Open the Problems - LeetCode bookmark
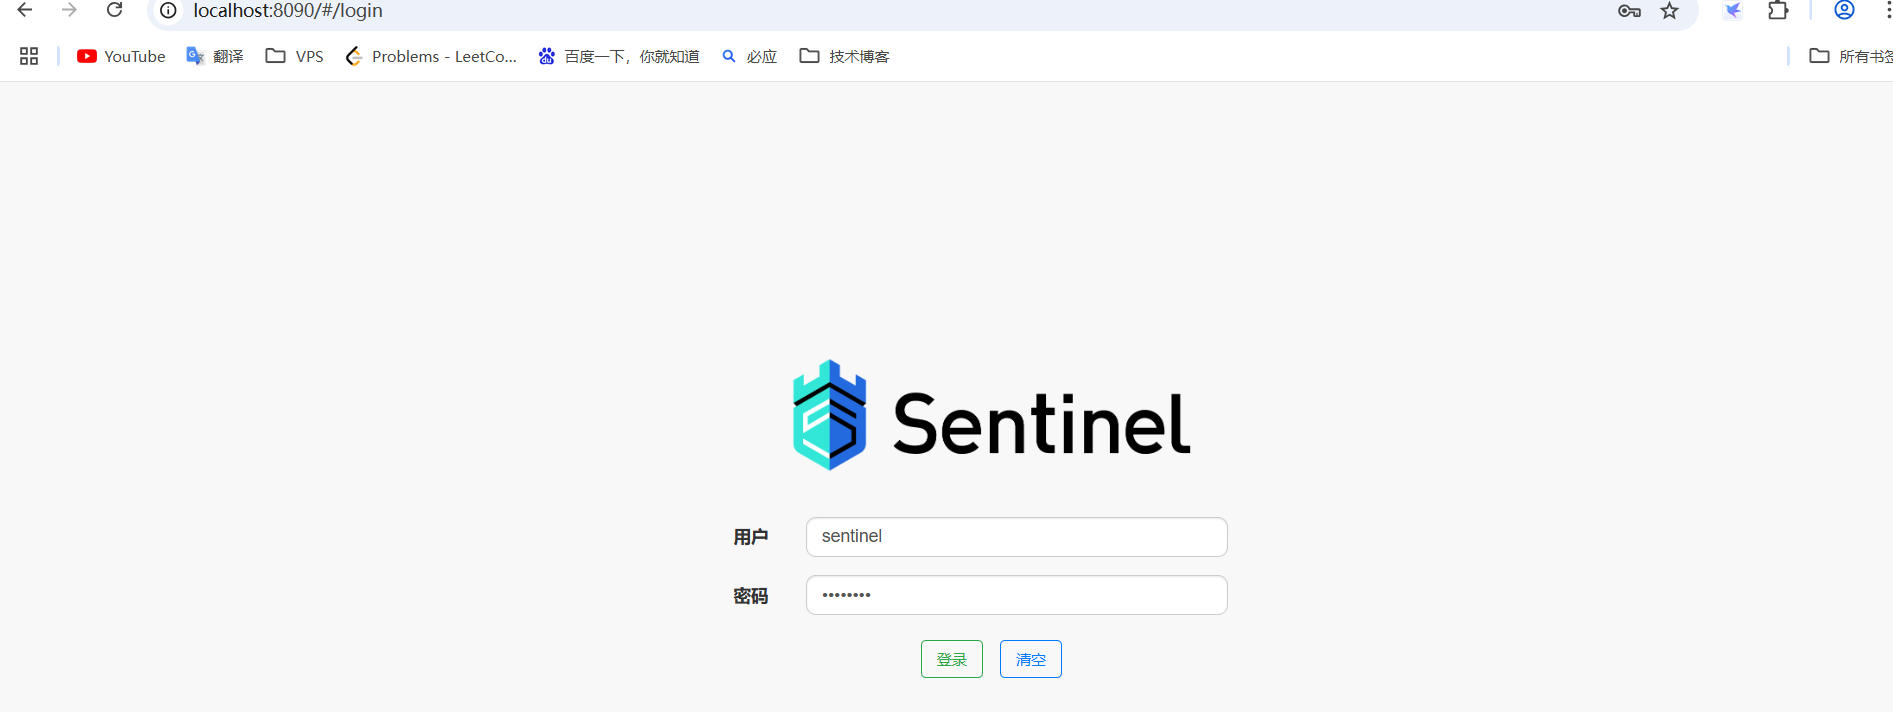The height and width of the screenshot is (712, 1893). [x=431, y=56]
